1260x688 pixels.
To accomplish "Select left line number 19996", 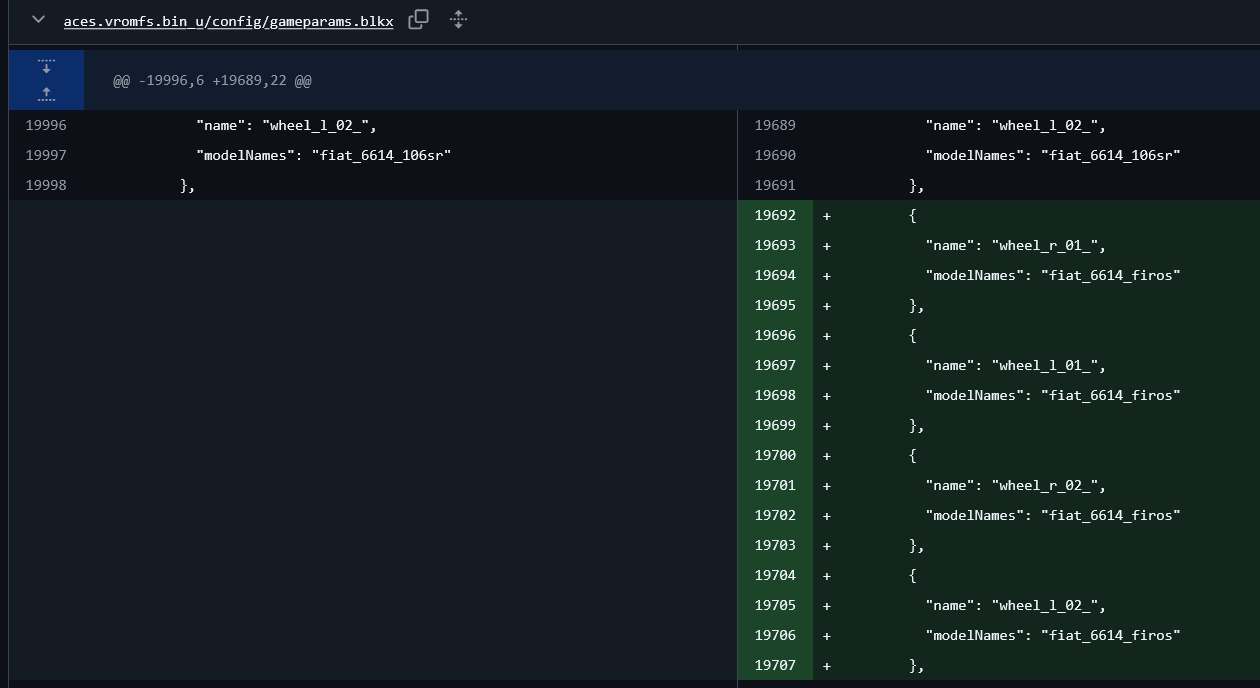I will tap(46, 125).
